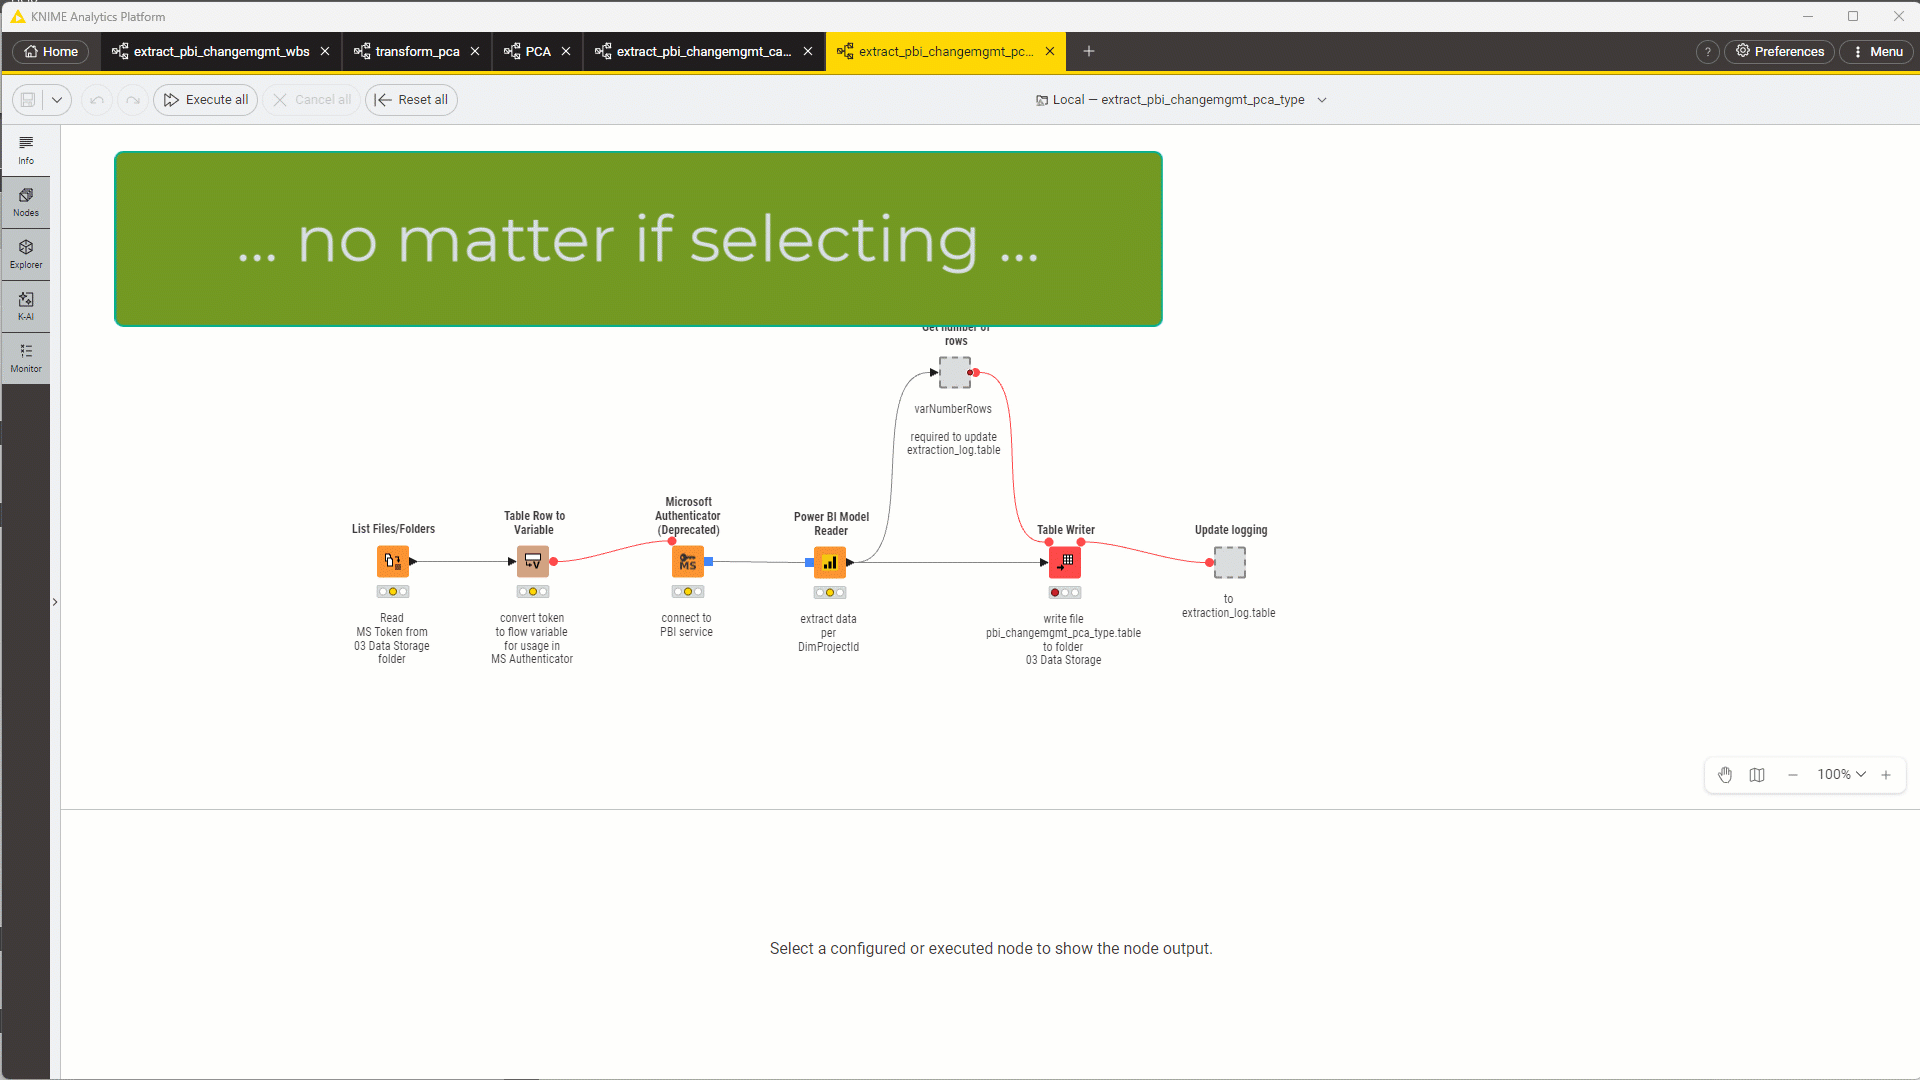Viewport: 1920px width, 1080px height.
Task: Select the List Files/Folders node
Action: (393, 562)
